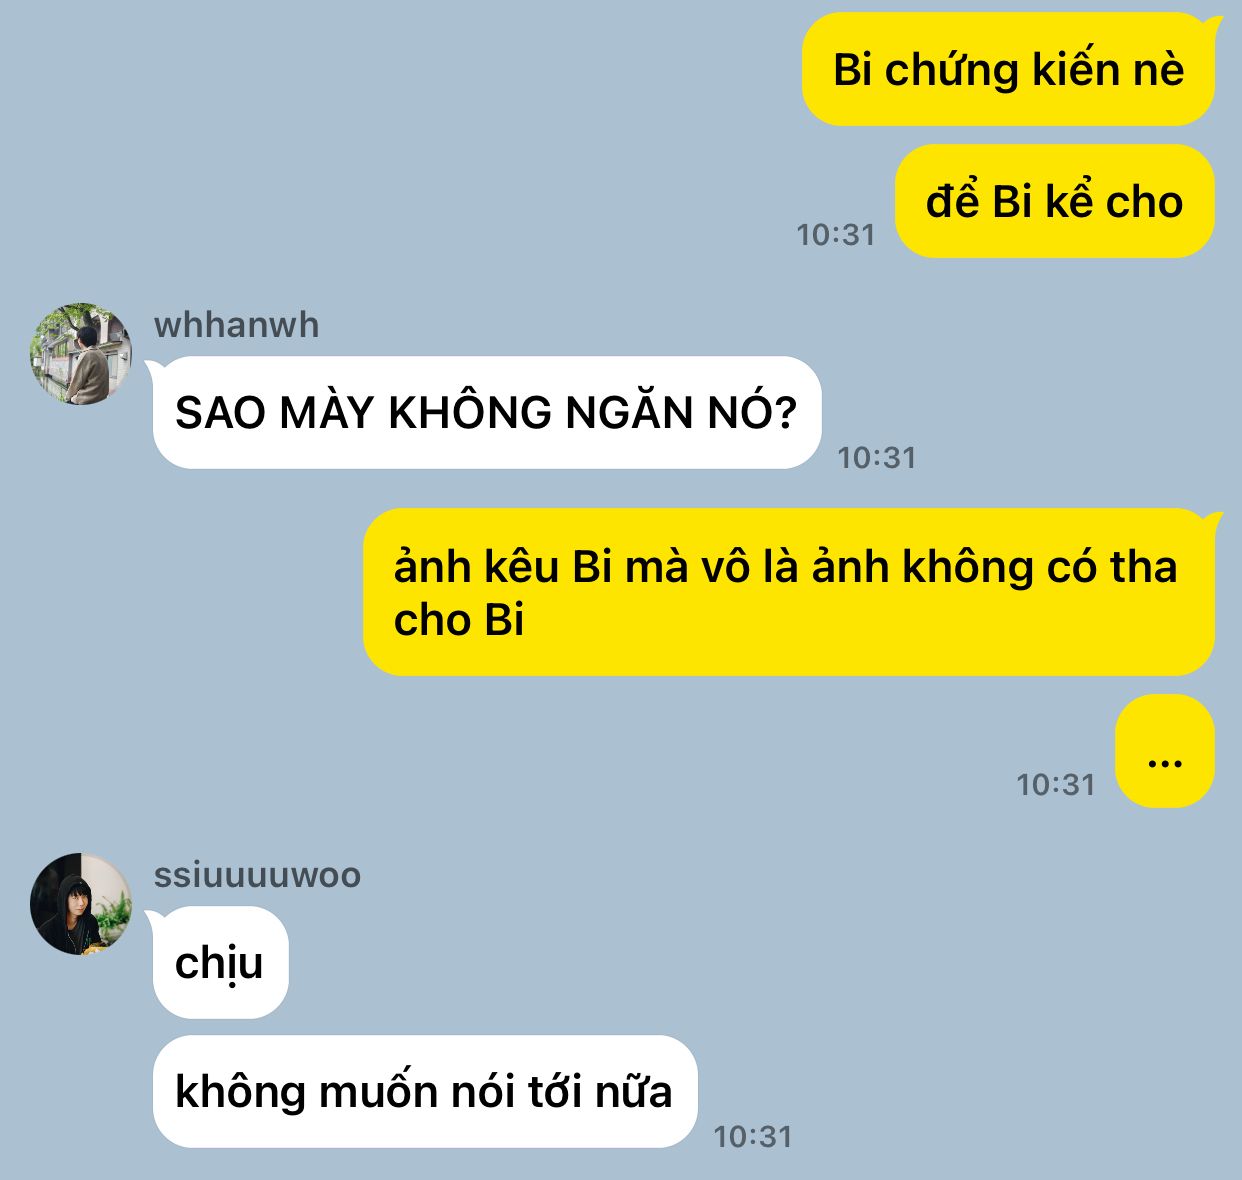Select the "Bi chứng kiến nè" message bubble
The height and width of the screenshot is (1180, 1242).
click(1008, 69)
